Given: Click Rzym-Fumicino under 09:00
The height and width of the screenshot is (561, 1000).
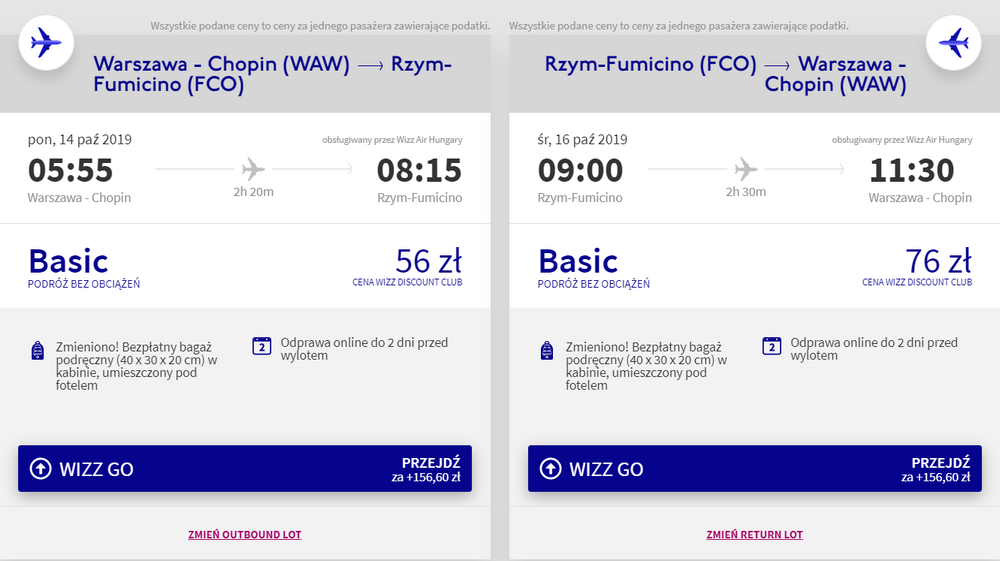Looking at the screenshot, I should (580, 198).
